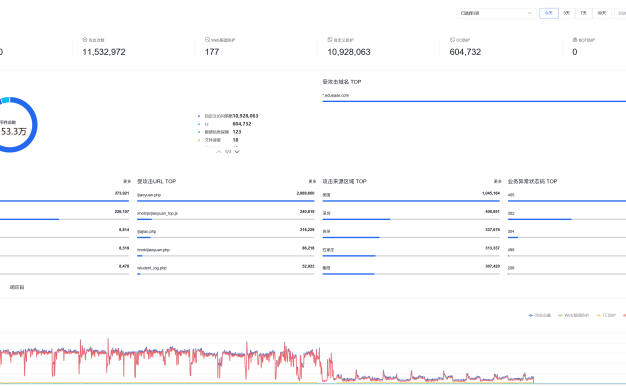Click the custom protection stat icon
This screenshot has width=626, height=386.
pyautogui.click(x=330, y=40)
